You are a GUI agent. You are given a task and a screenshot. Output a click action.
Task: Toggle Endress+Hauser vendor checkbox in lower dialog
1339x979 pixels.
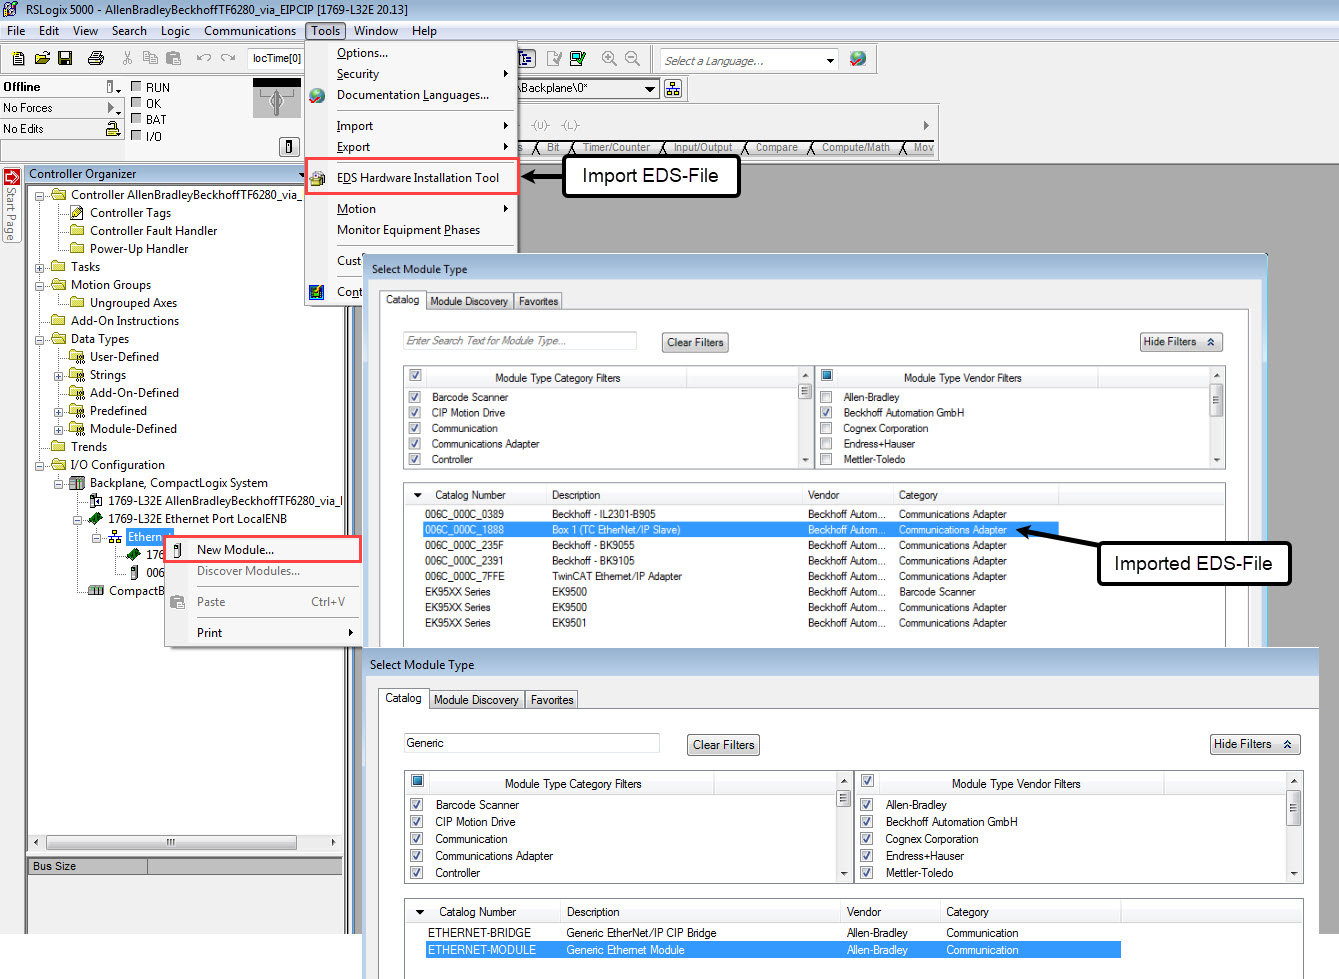[x=867, y=856]
